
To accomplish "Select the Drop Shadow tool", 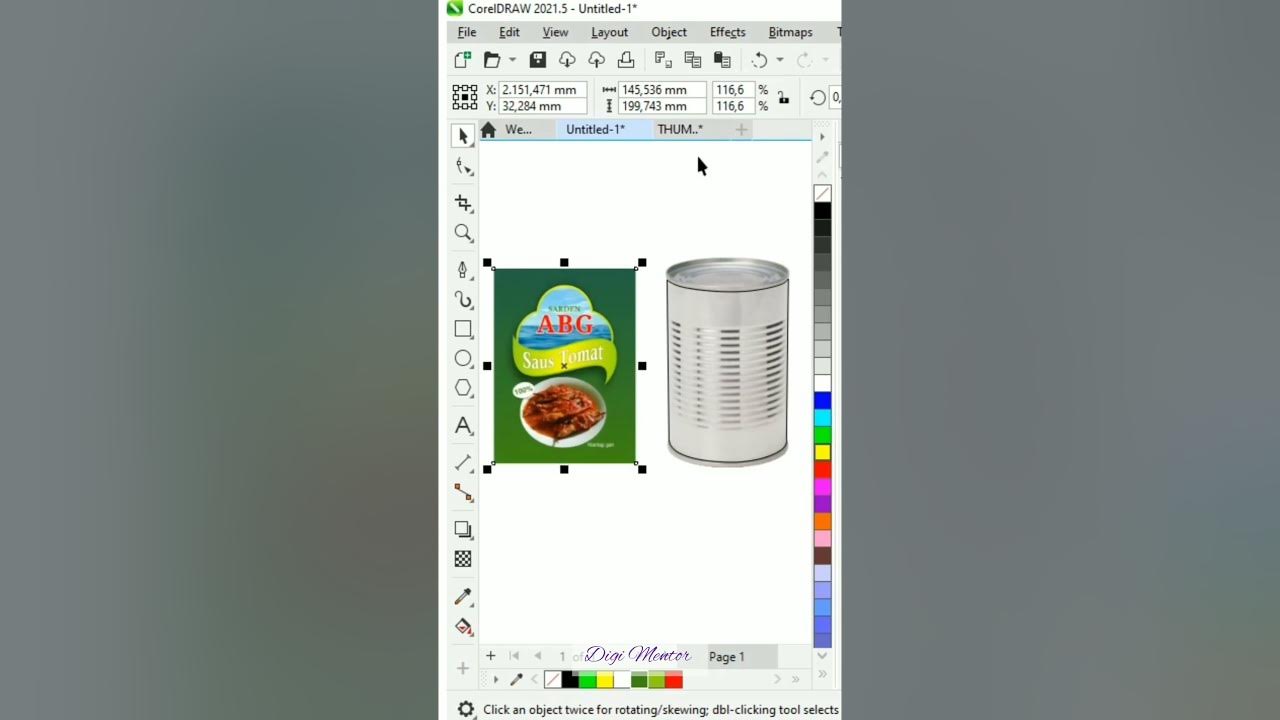I will point(463,529).
